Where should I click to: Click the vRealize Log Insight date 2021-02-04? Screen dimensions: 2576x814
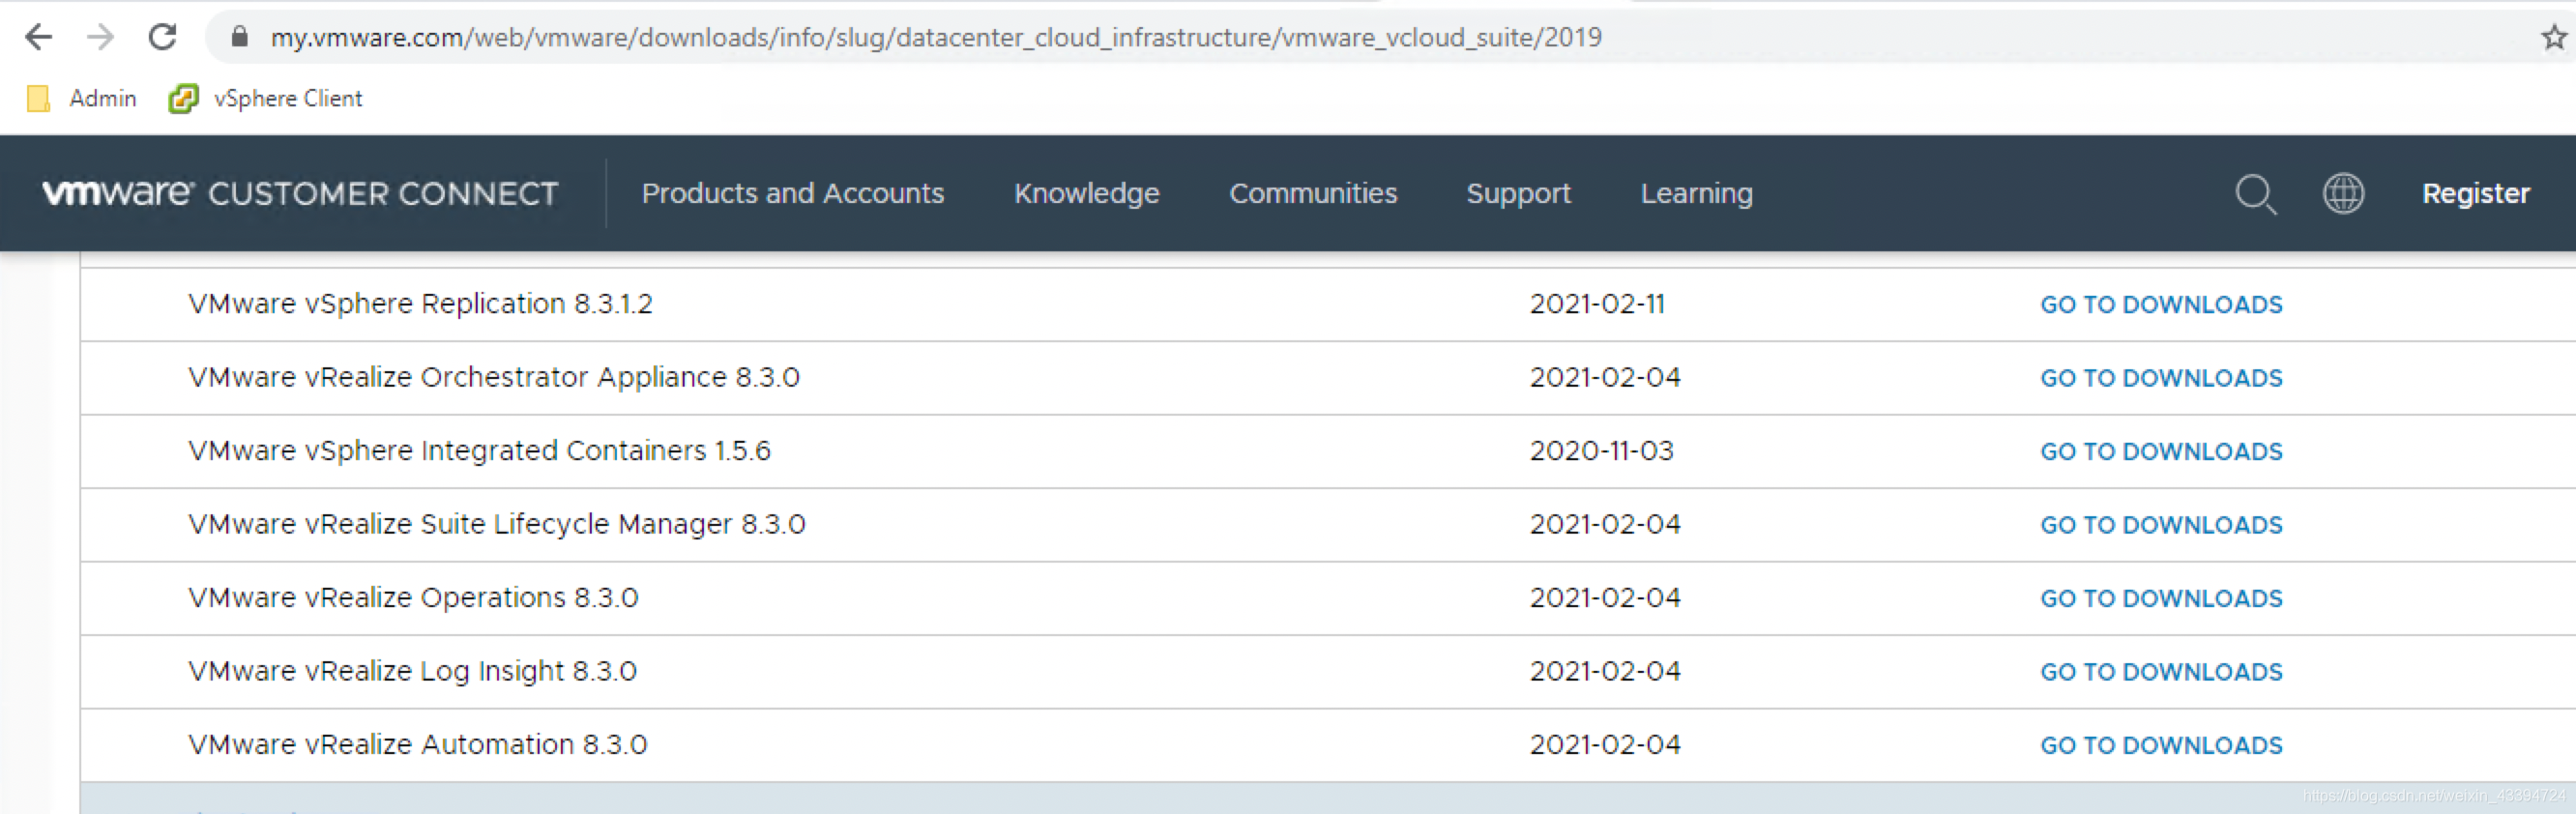1605,671
